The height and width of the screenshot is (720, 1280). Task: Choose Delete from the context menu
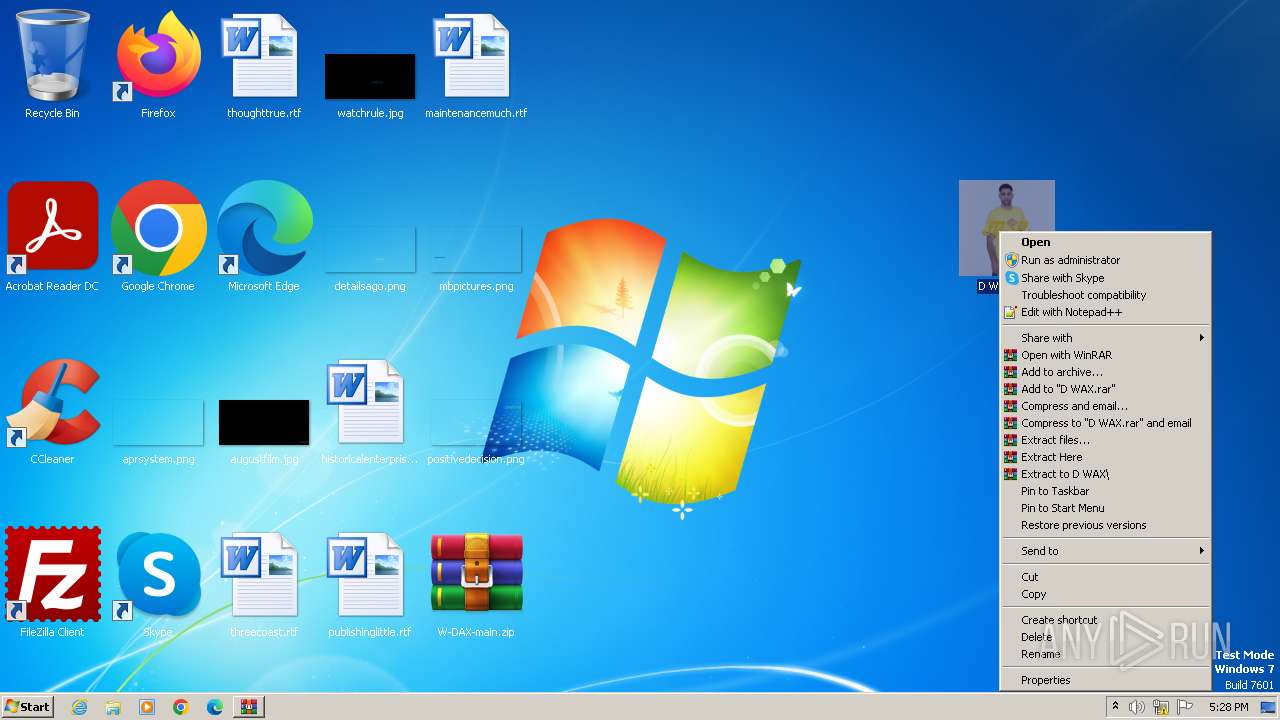click(1105, 637)
